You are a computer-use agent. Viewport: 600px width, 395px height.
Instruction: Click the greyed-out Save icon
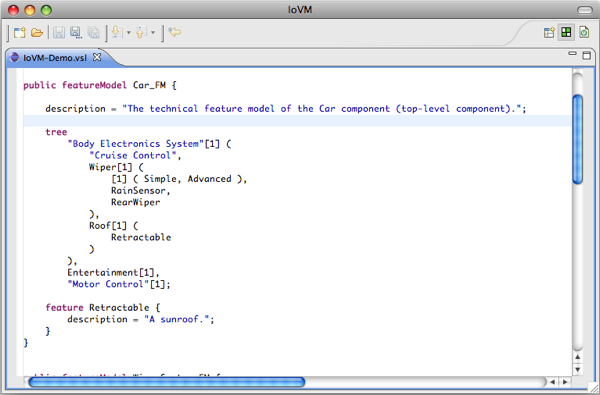pyautogui.click(x=59, y=33)
